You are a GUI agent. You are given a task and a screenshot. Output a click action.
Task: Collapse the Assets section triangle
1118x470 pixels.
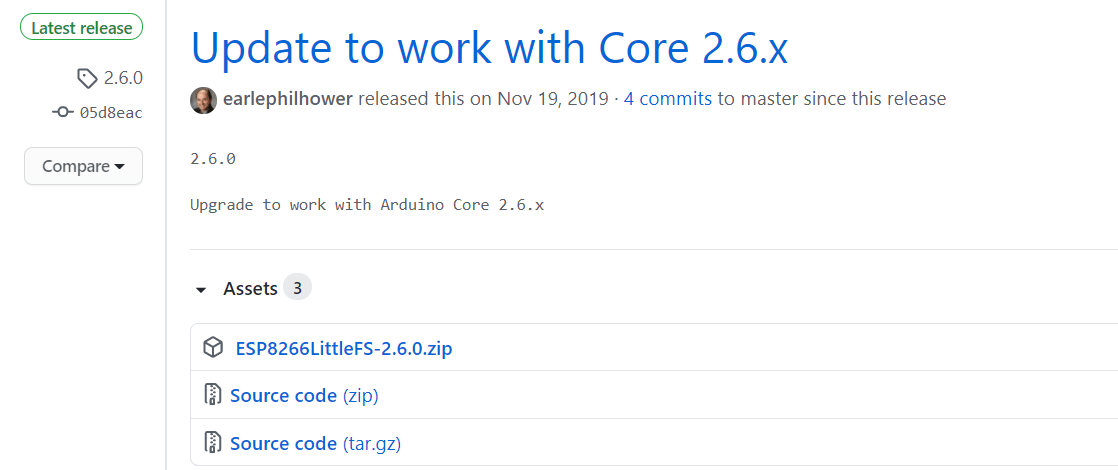pyautogui.click(x=201, y=290)
